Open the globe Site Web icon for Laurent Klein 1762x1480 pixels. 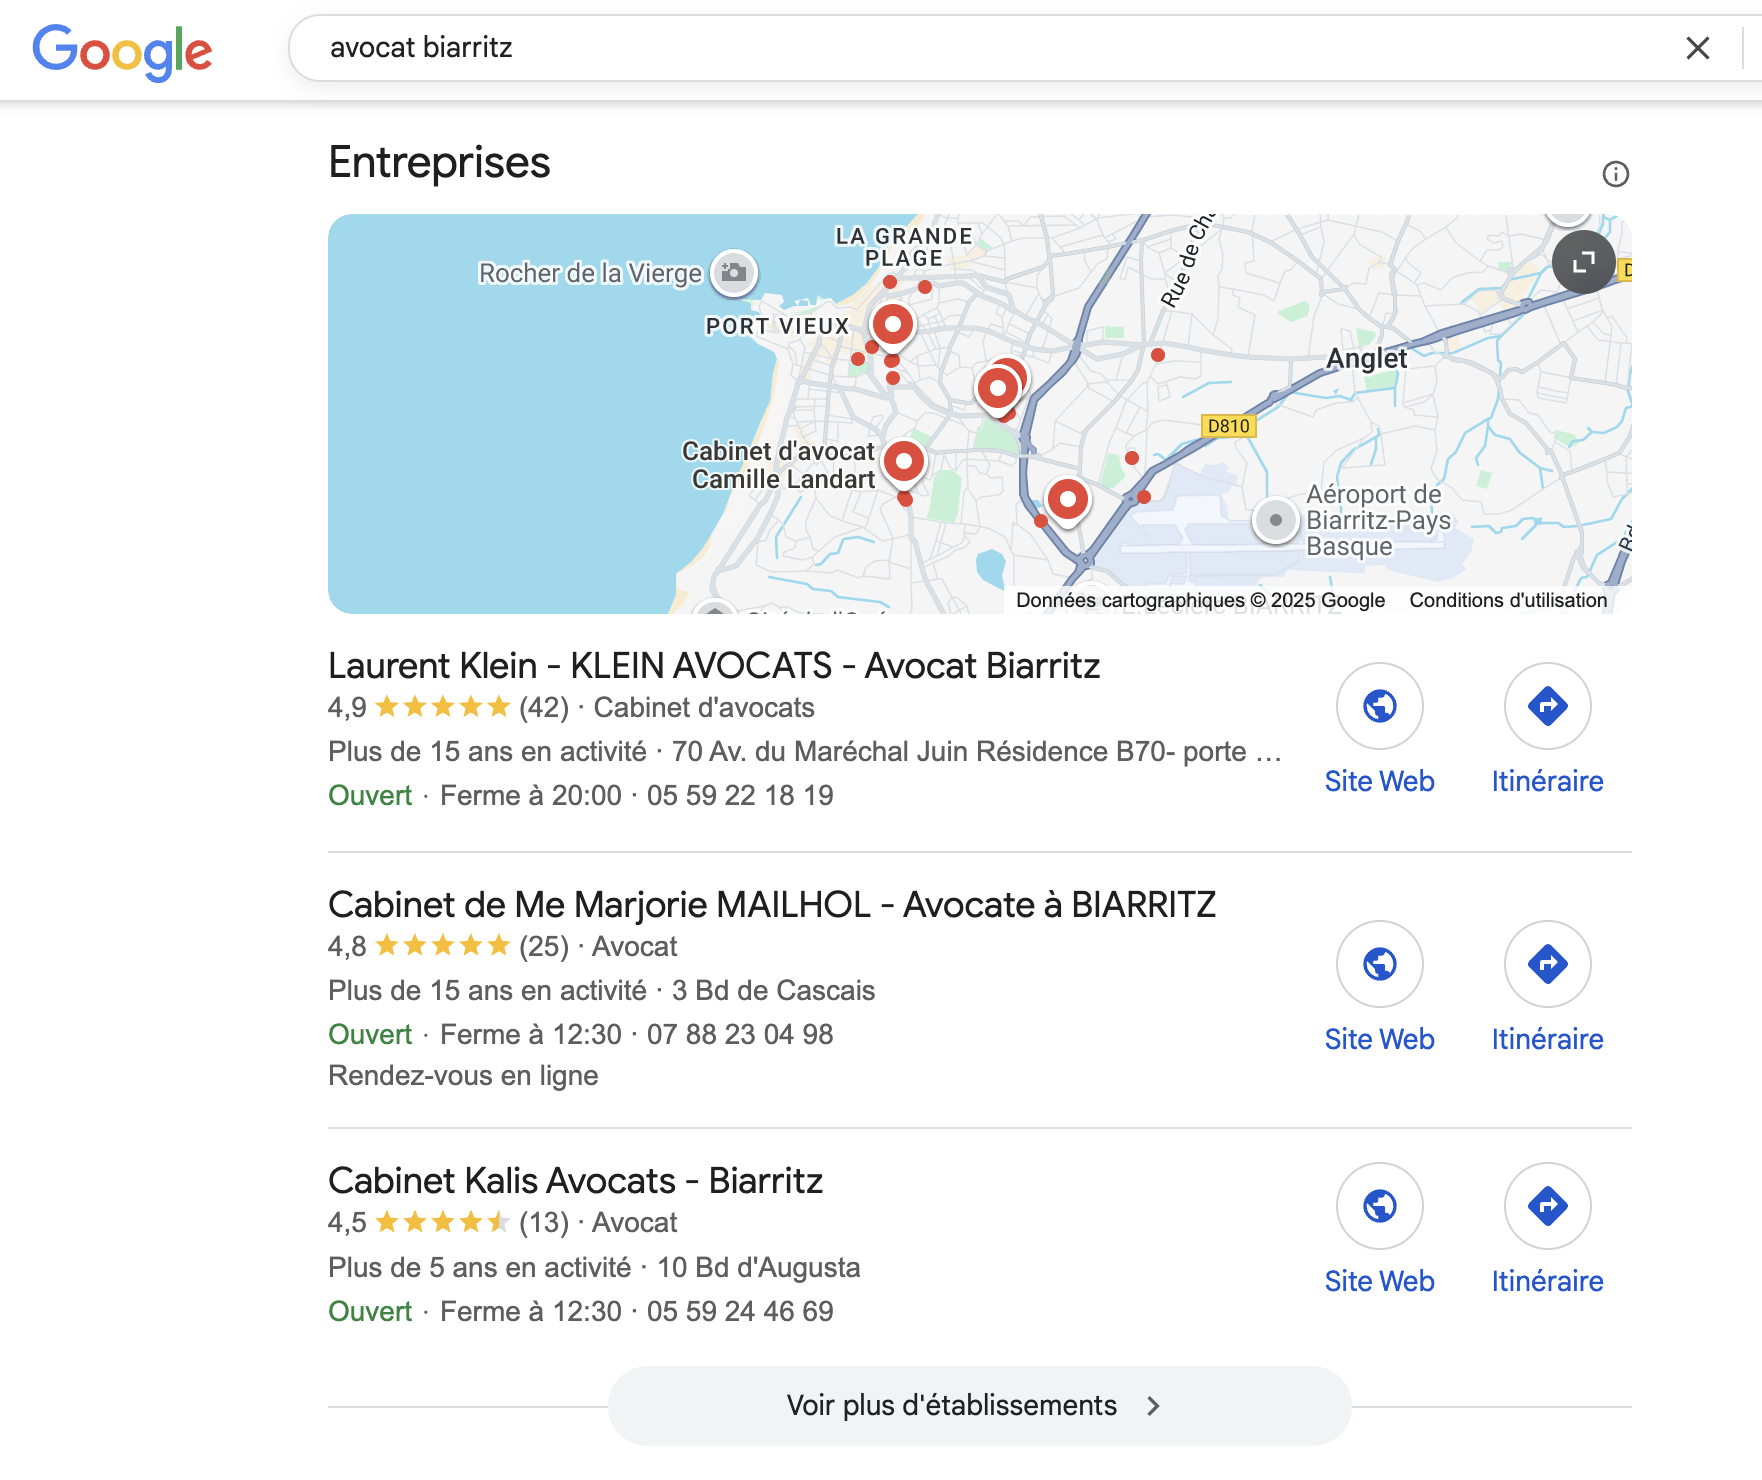tap(1379, 706)
